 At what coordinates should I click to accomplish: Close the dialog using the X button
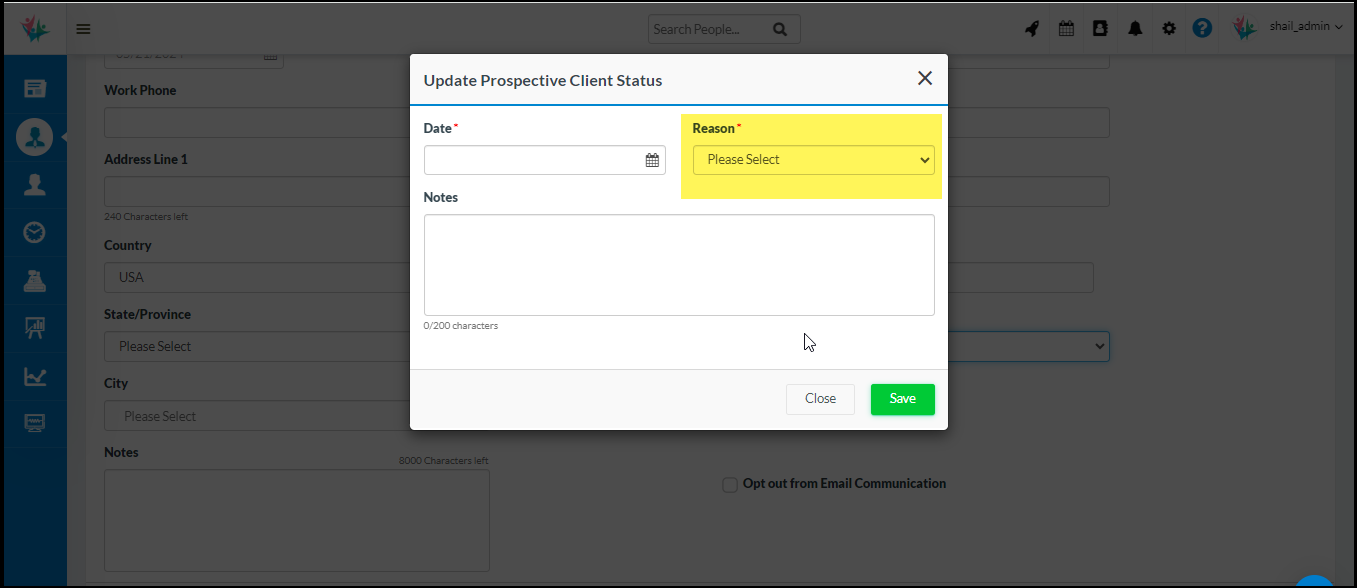pyautogui.click(x=925, y=79)
